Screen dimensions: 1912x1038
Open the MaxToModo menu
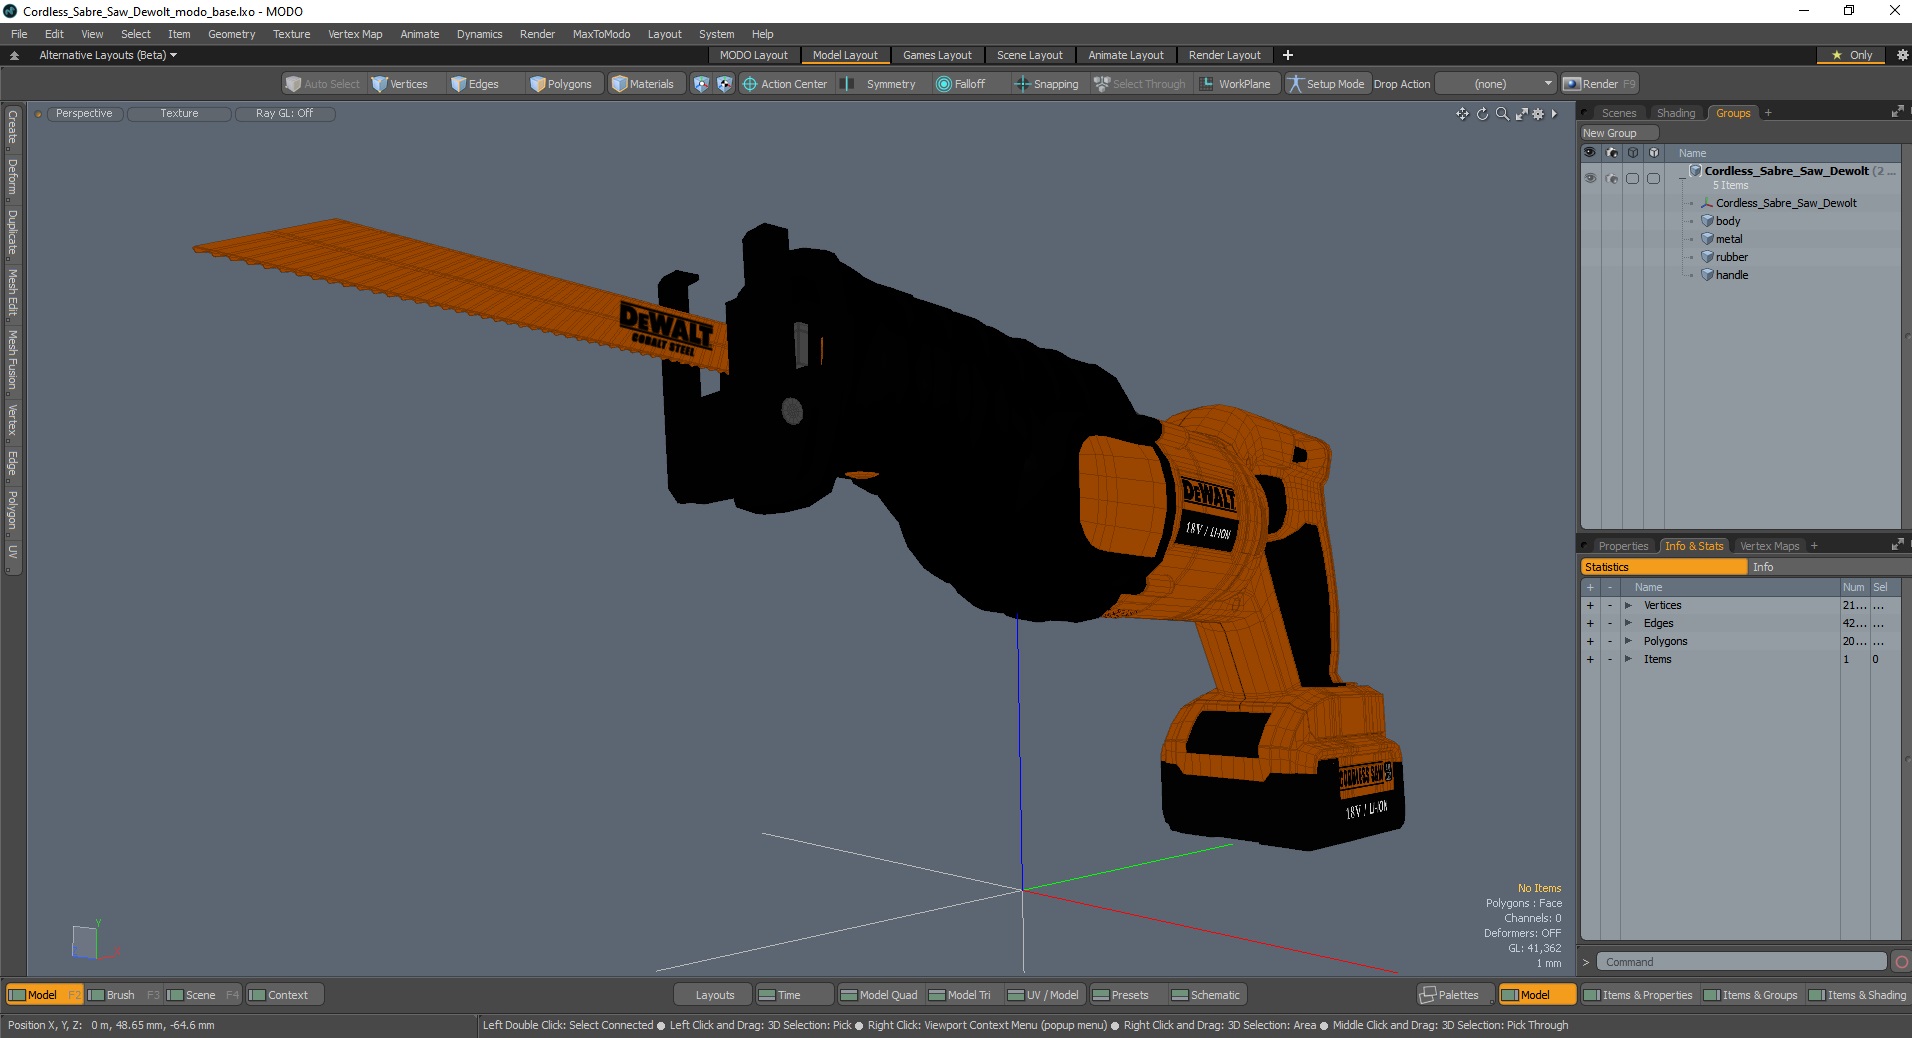pos(601,34)
